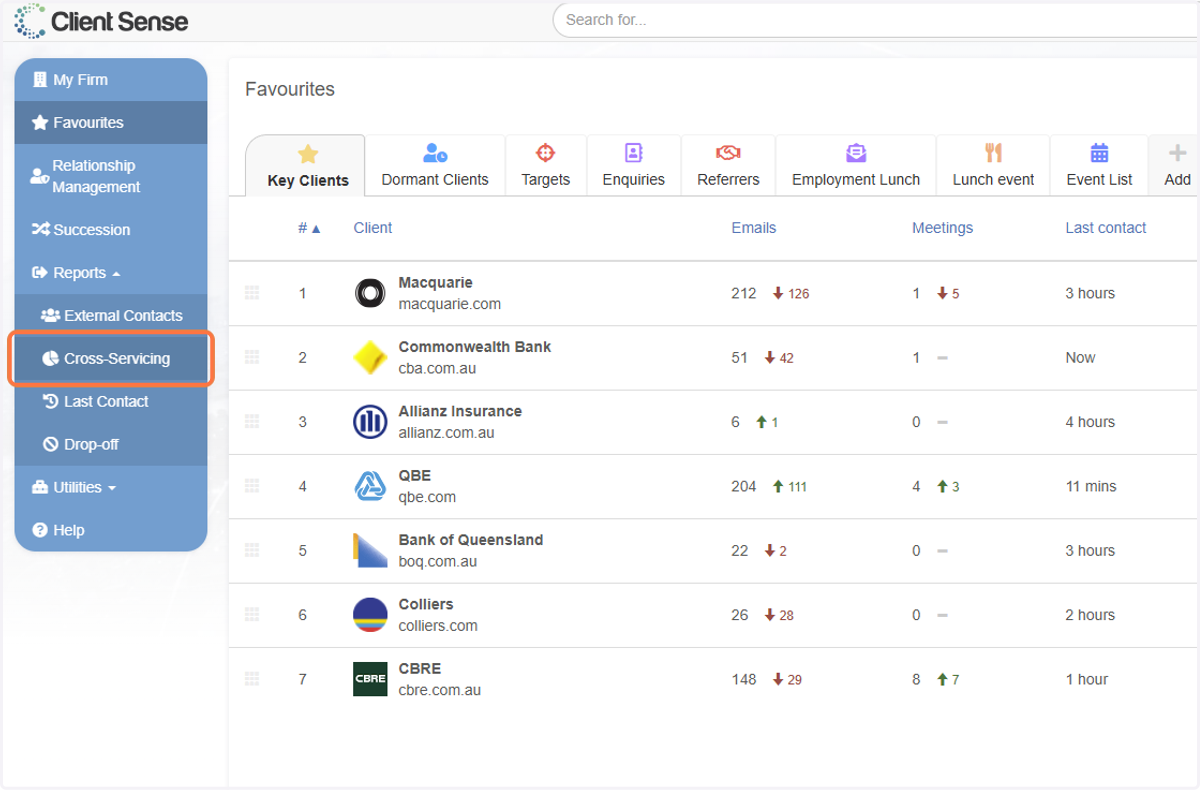Click the Lunch event fork icon
Viewport: 1200px width, 790px height.
[993, 153]
